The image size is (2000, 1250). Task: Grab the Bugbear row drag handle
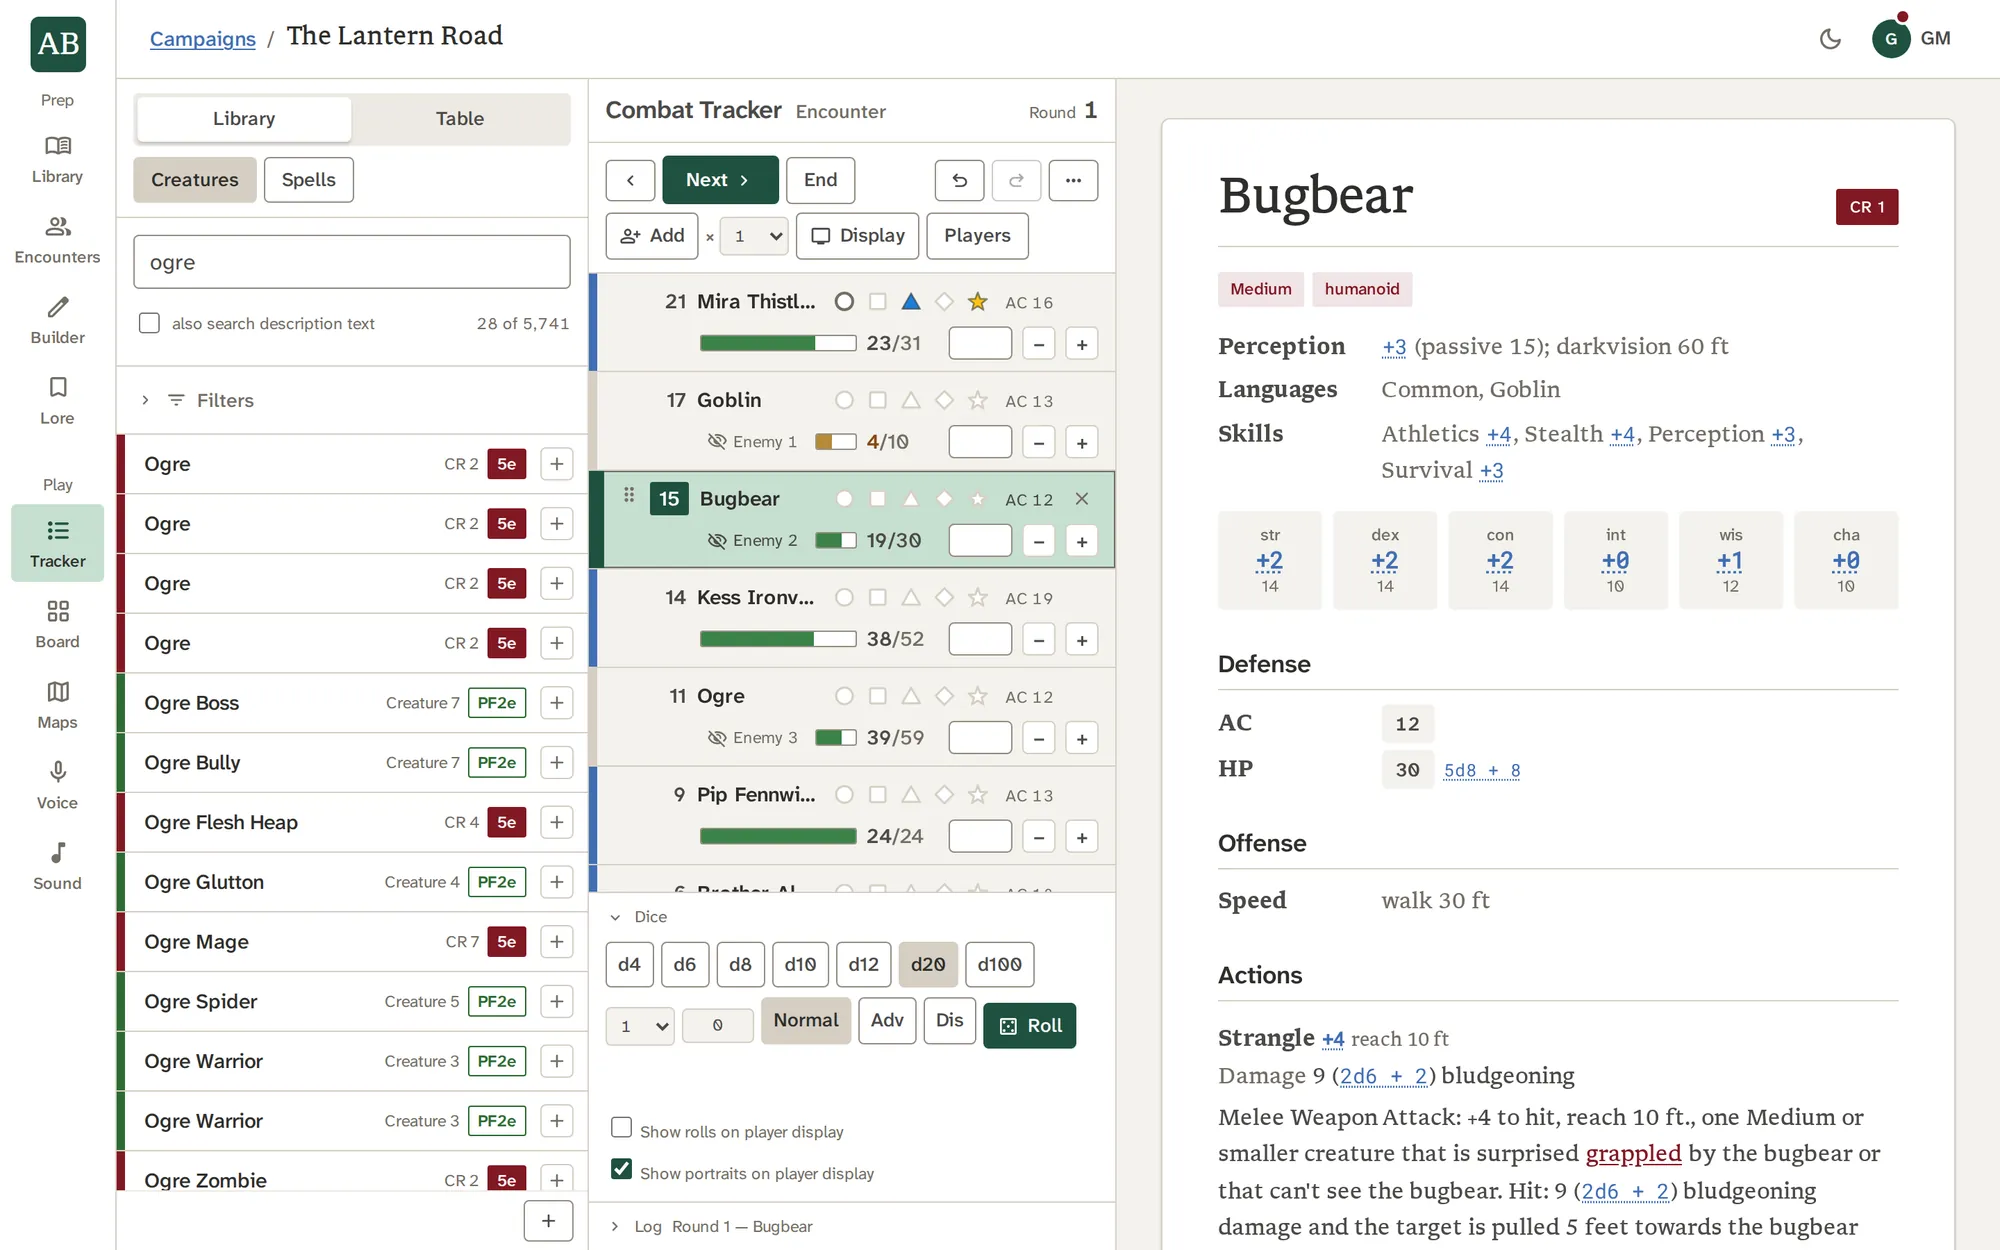click(x=629, y=495)
